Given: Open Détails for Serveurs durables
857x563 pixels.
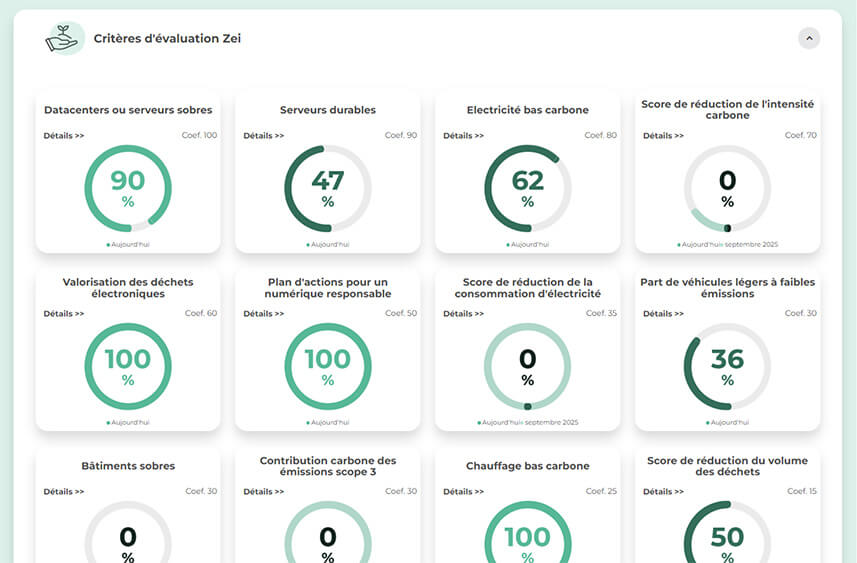Looking at the screenshot, I should point(264,136).
